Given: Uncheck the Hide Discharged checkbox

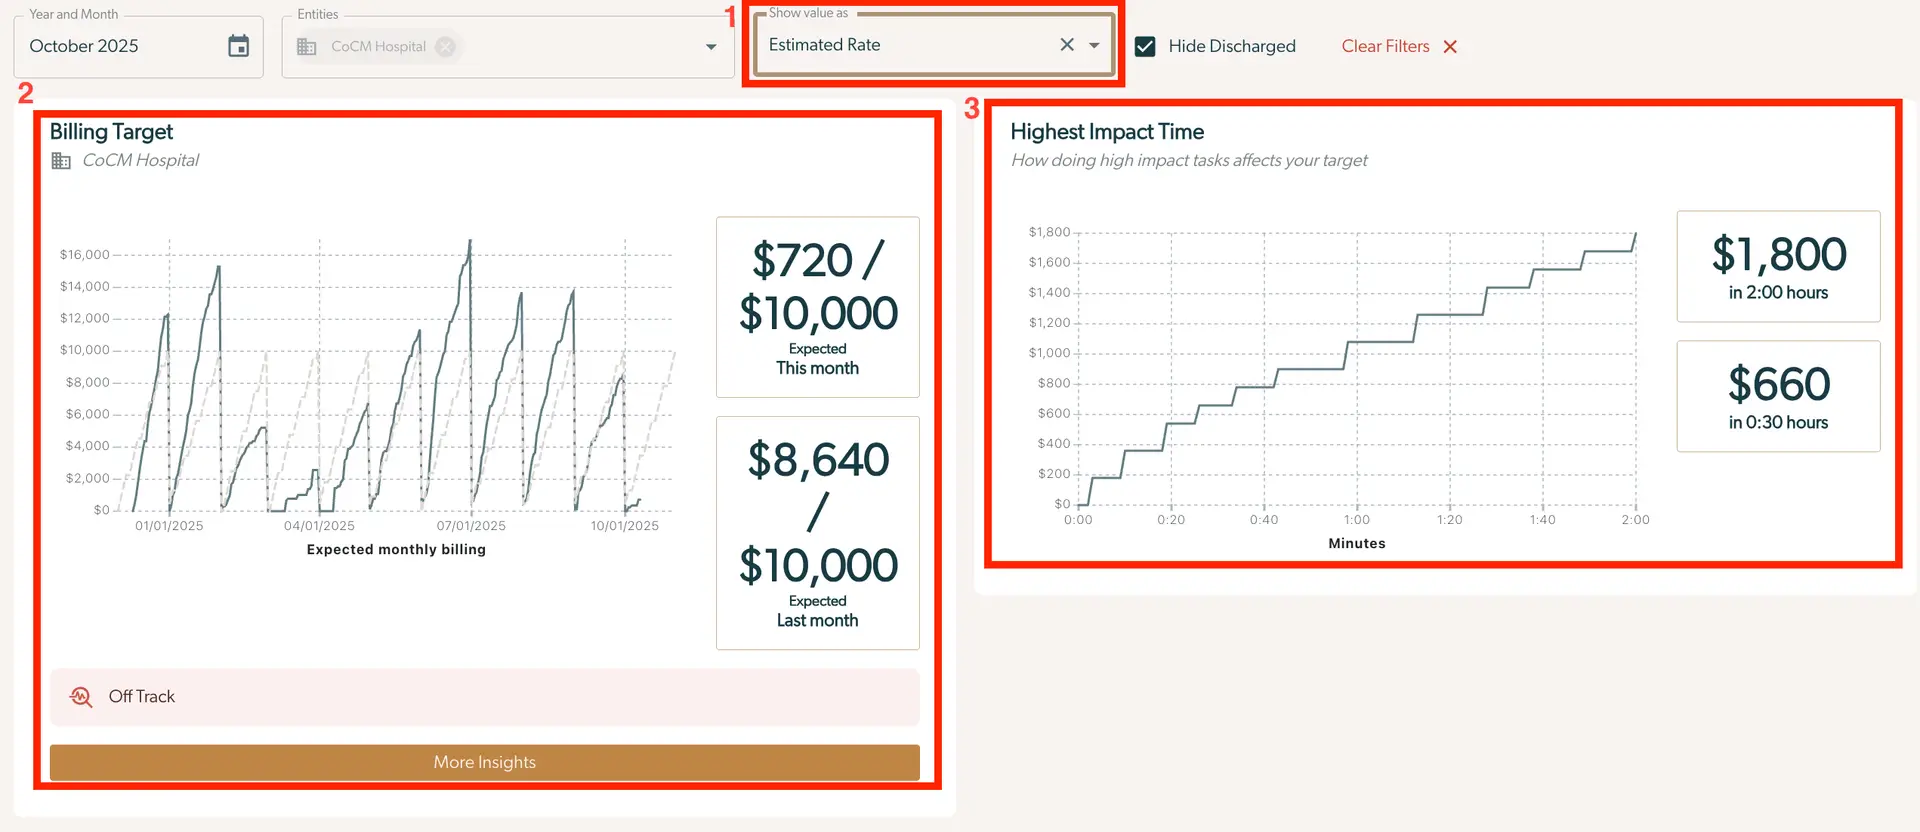Looking at the screenshot, I should click(x=1145, y=46).
